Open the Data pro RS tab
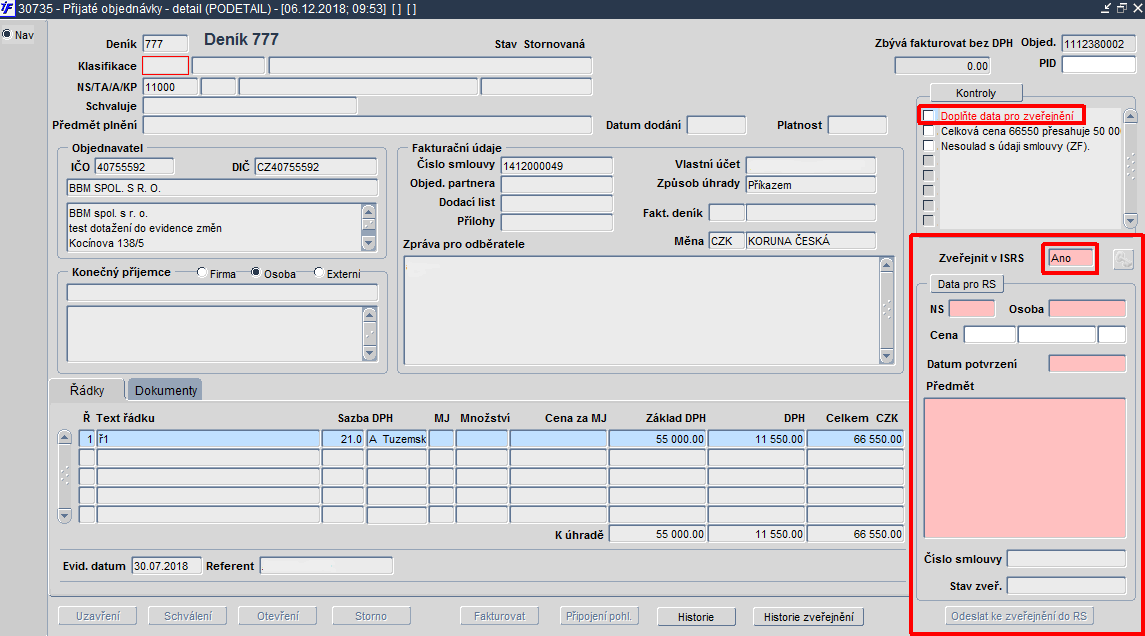 point(967,284)
